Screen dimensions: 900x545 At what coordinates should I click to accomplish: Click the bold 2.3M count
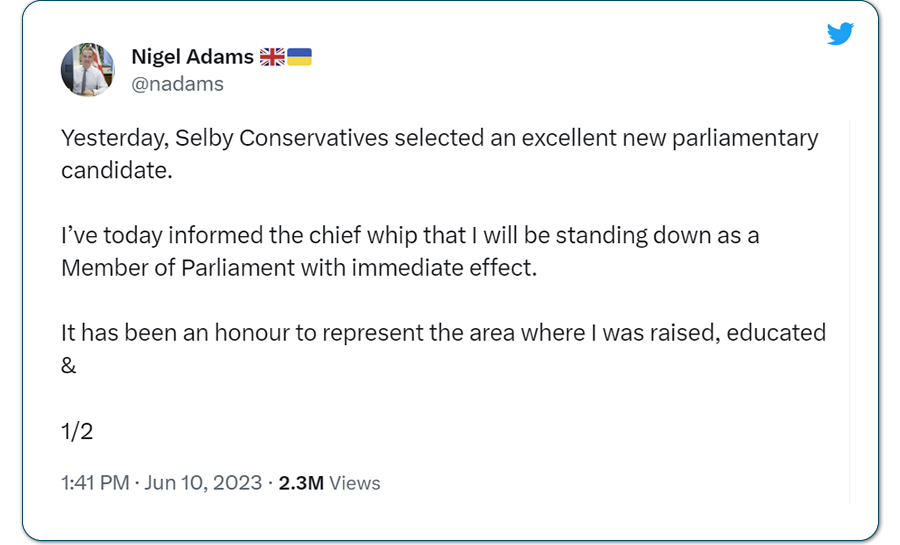pos(301,483)
